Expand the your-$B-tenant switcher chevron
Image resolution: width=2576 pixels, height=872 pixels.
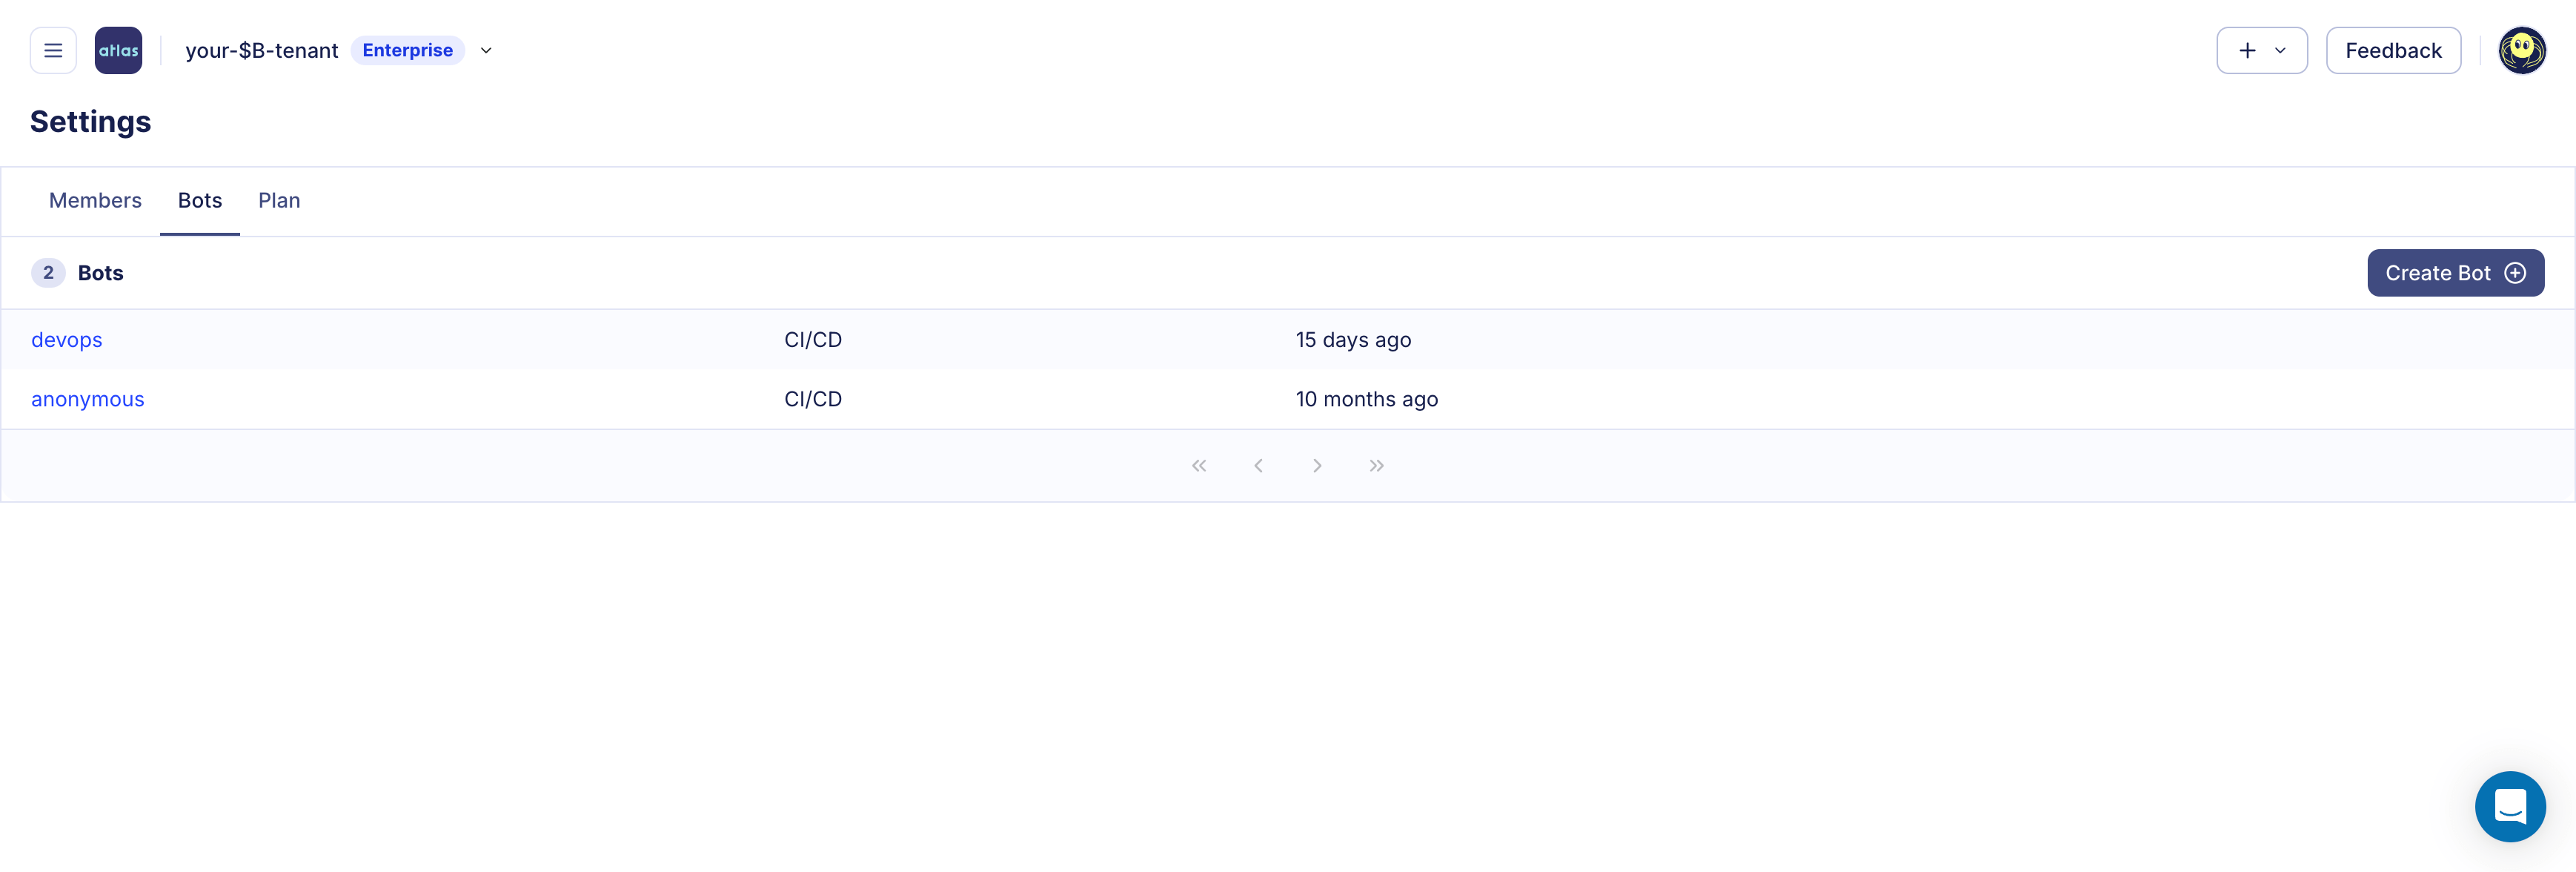[486, 50]
